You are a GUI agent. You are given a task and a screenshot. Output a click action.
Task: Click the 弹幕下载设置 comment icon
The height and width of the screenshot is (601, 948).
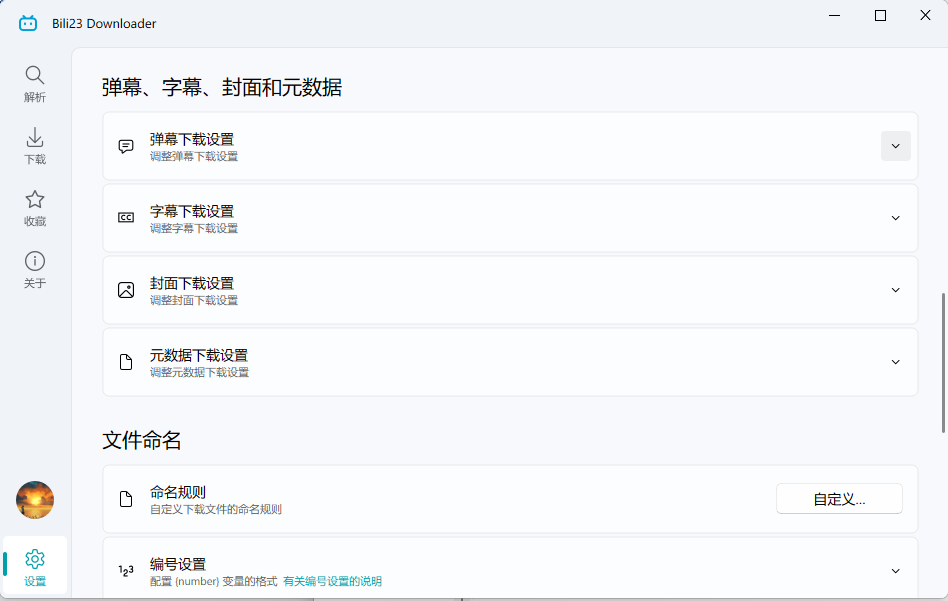tap(126, 146)
